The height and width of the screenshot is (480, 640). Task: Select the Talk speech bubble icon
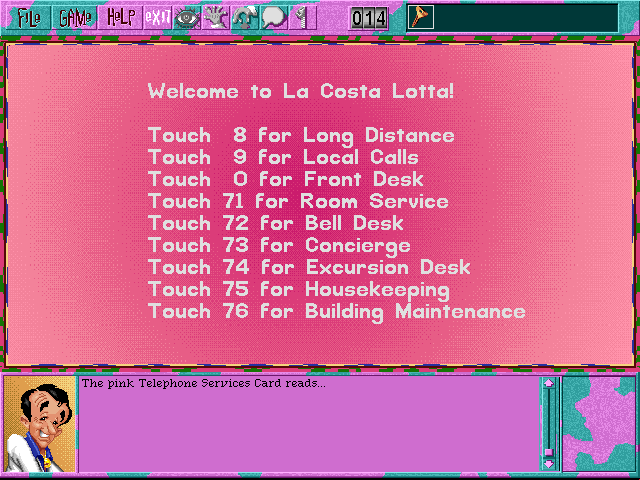tap(273, 18)
